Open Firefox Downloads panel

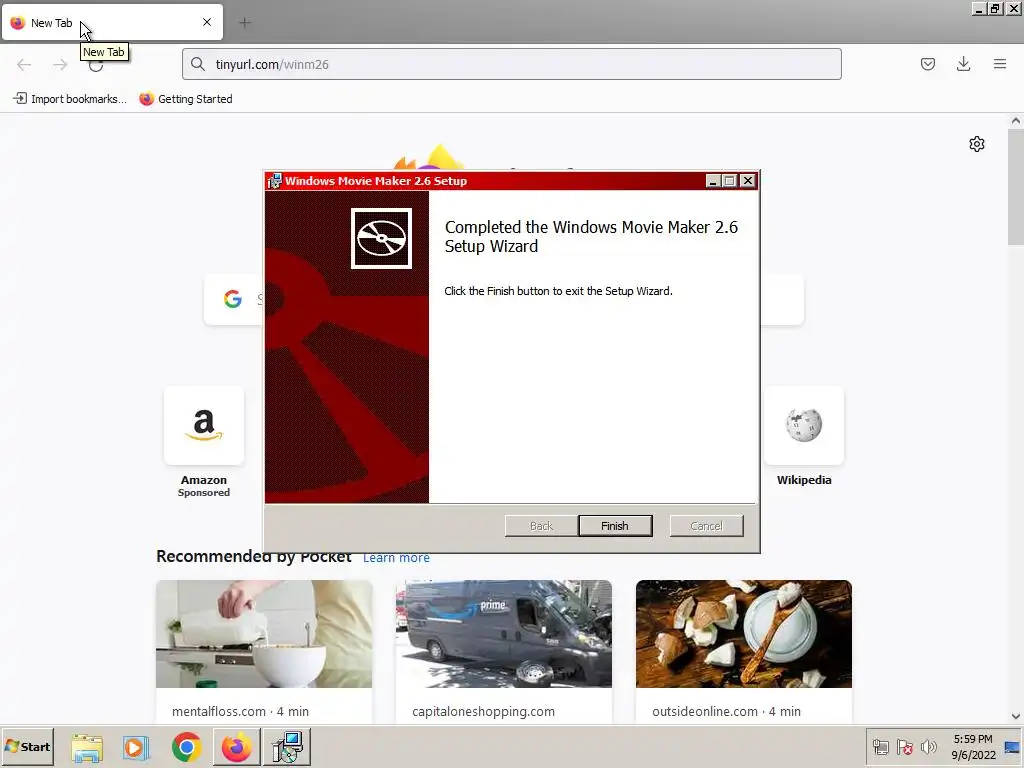(x=963, y=64)
